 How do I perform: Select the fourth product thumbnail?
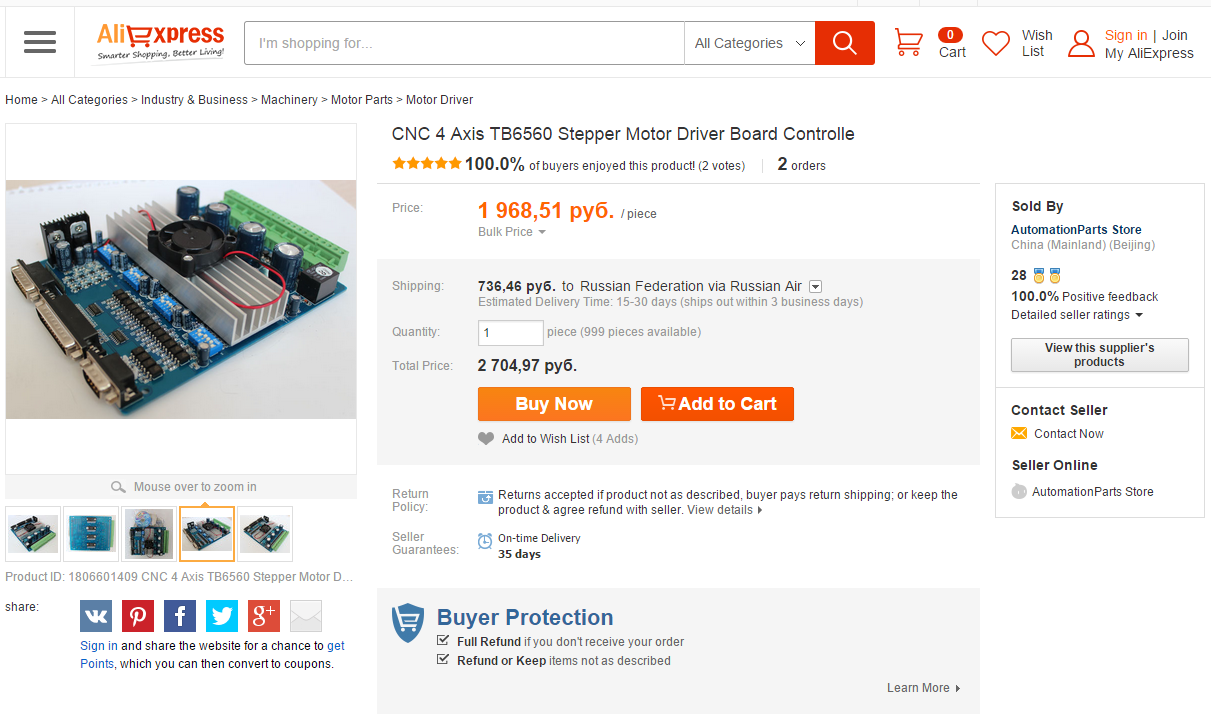[x=207, y=534]
